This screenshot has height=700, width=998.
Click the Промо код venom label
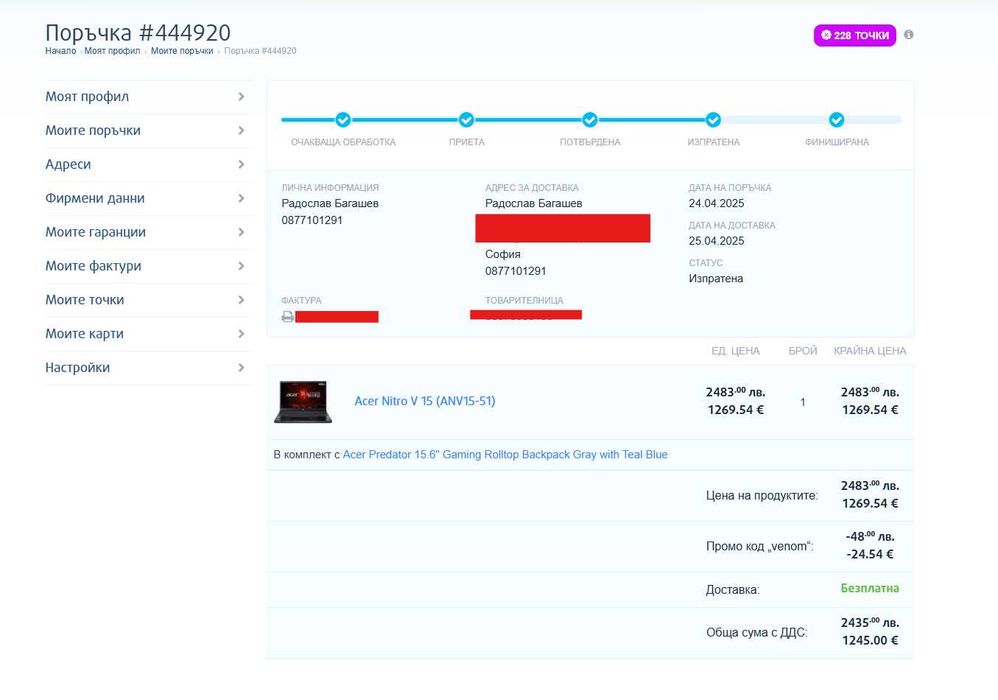point(760,546)
